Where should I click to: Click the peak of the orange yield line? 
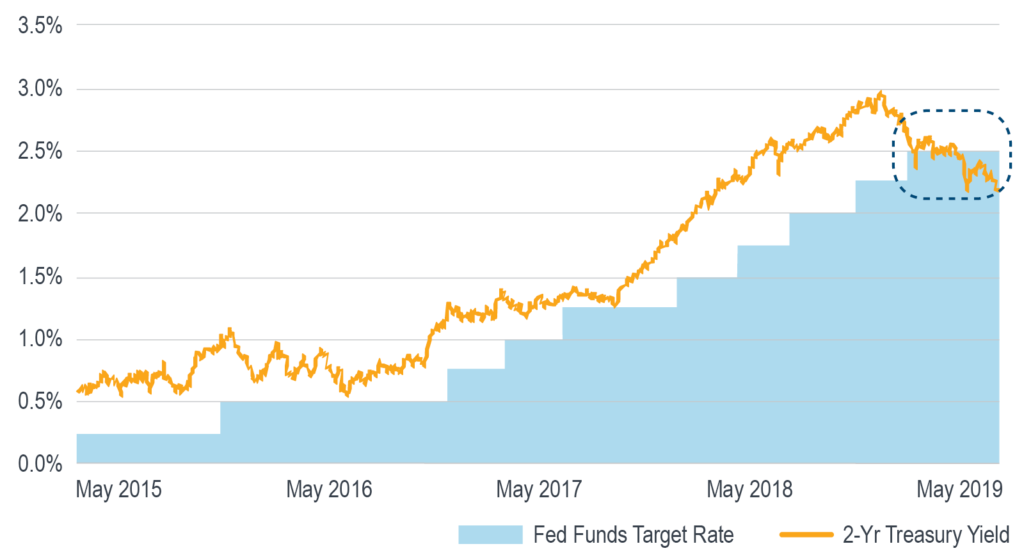click(880, 93)
